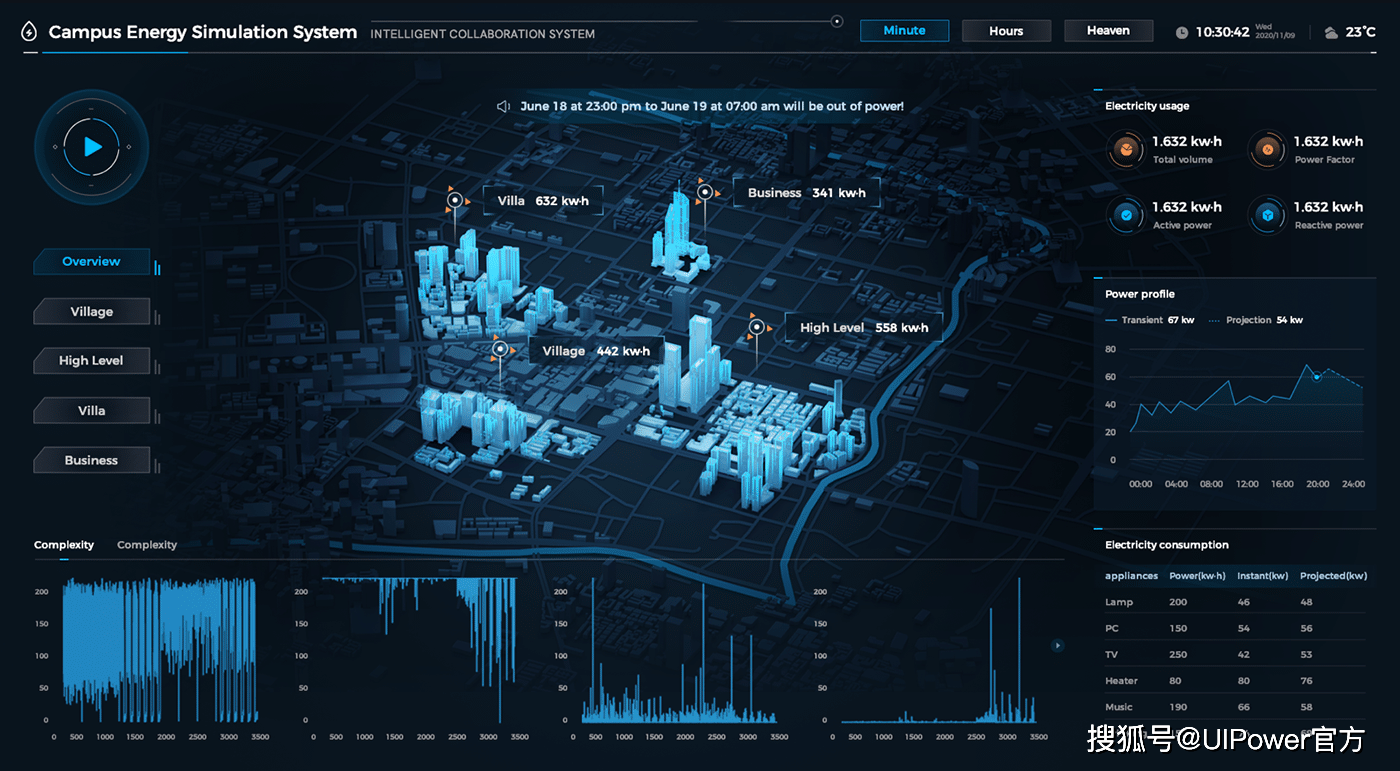The height and width of the screenshot is (771, 1400).
Task: Click the High Level 558 kw·h map label
Action: [864, 327]
